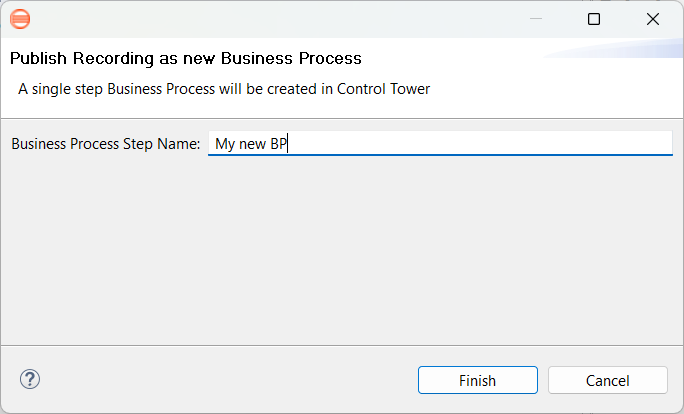Click Finish to publish the Business Process
The width and height of the screenshot is (684, 414).
[478, 380]
